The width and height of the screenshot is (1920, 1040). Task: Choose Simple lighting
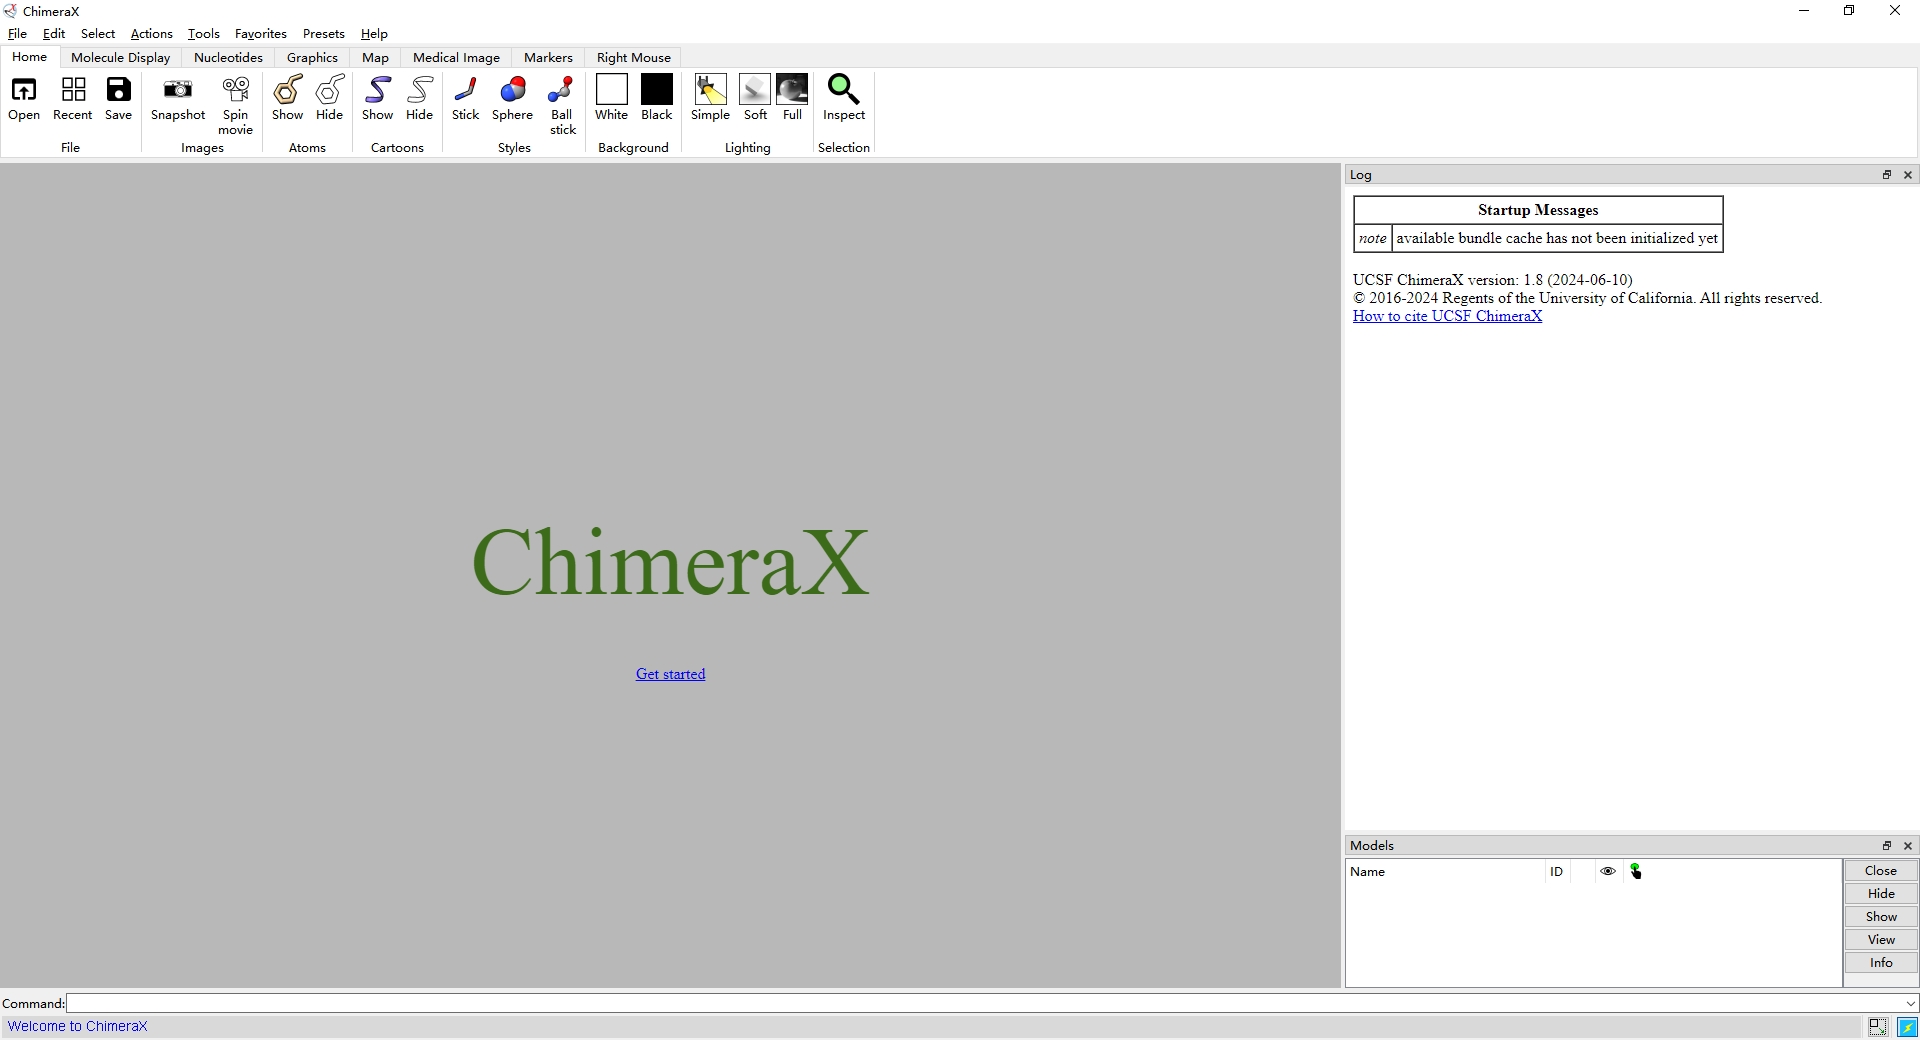[711, 98]
